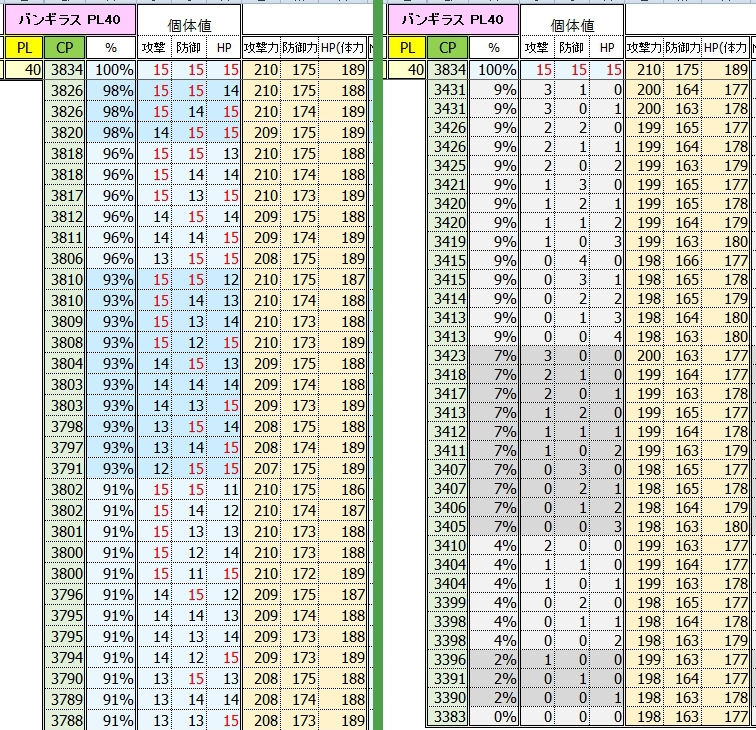Click the 攻撃 header in the left table
Screen dimensions: 756x730
tap(154, 47)
